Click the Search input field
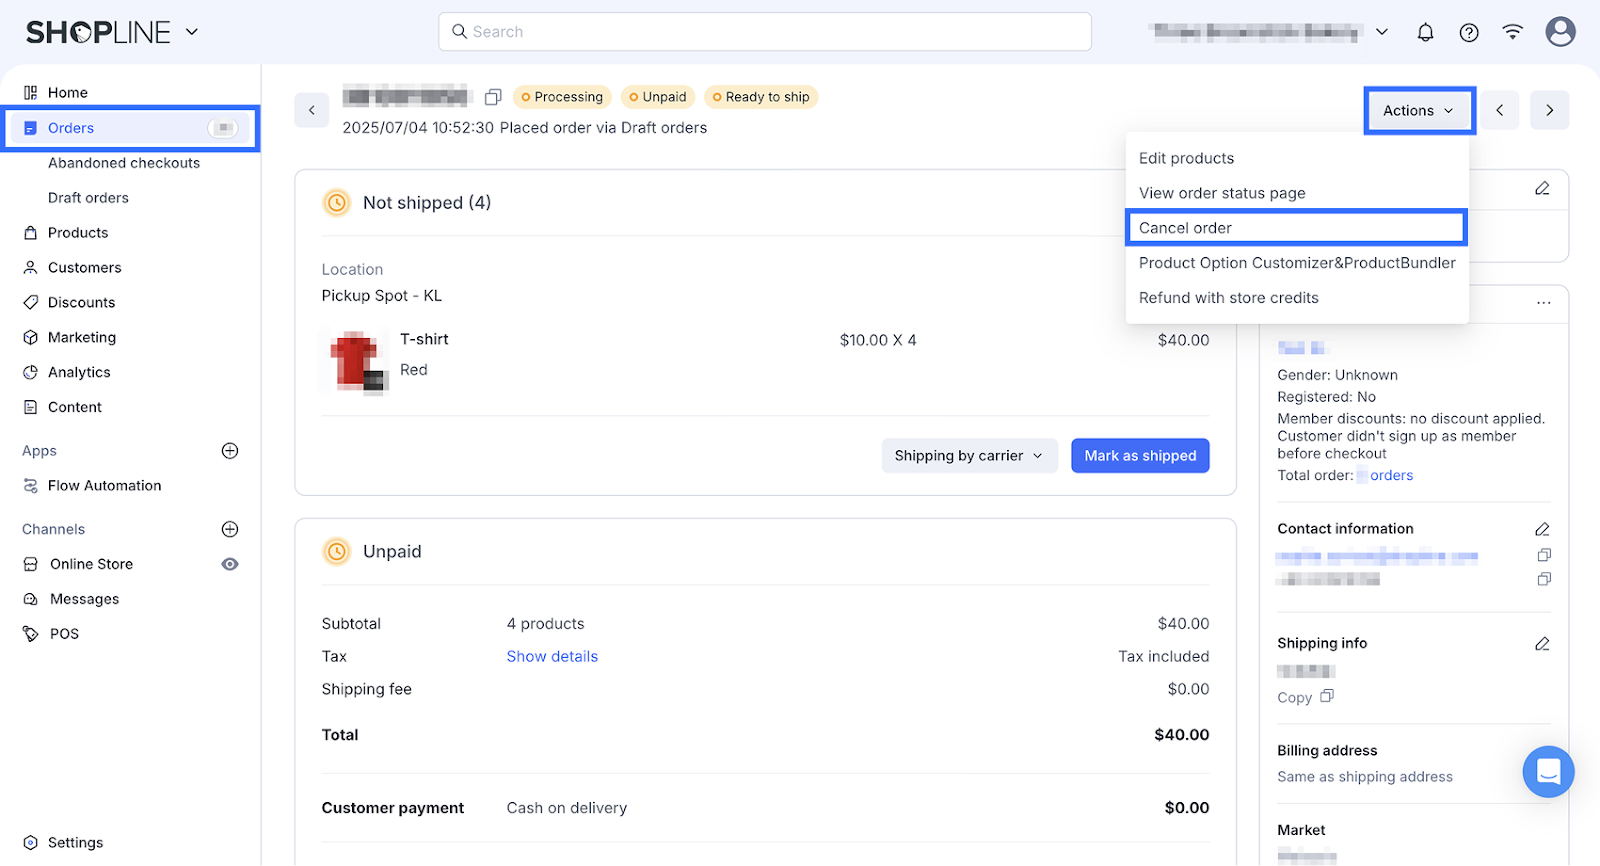This screenshot has width=1600, height=866. point(765,32)
